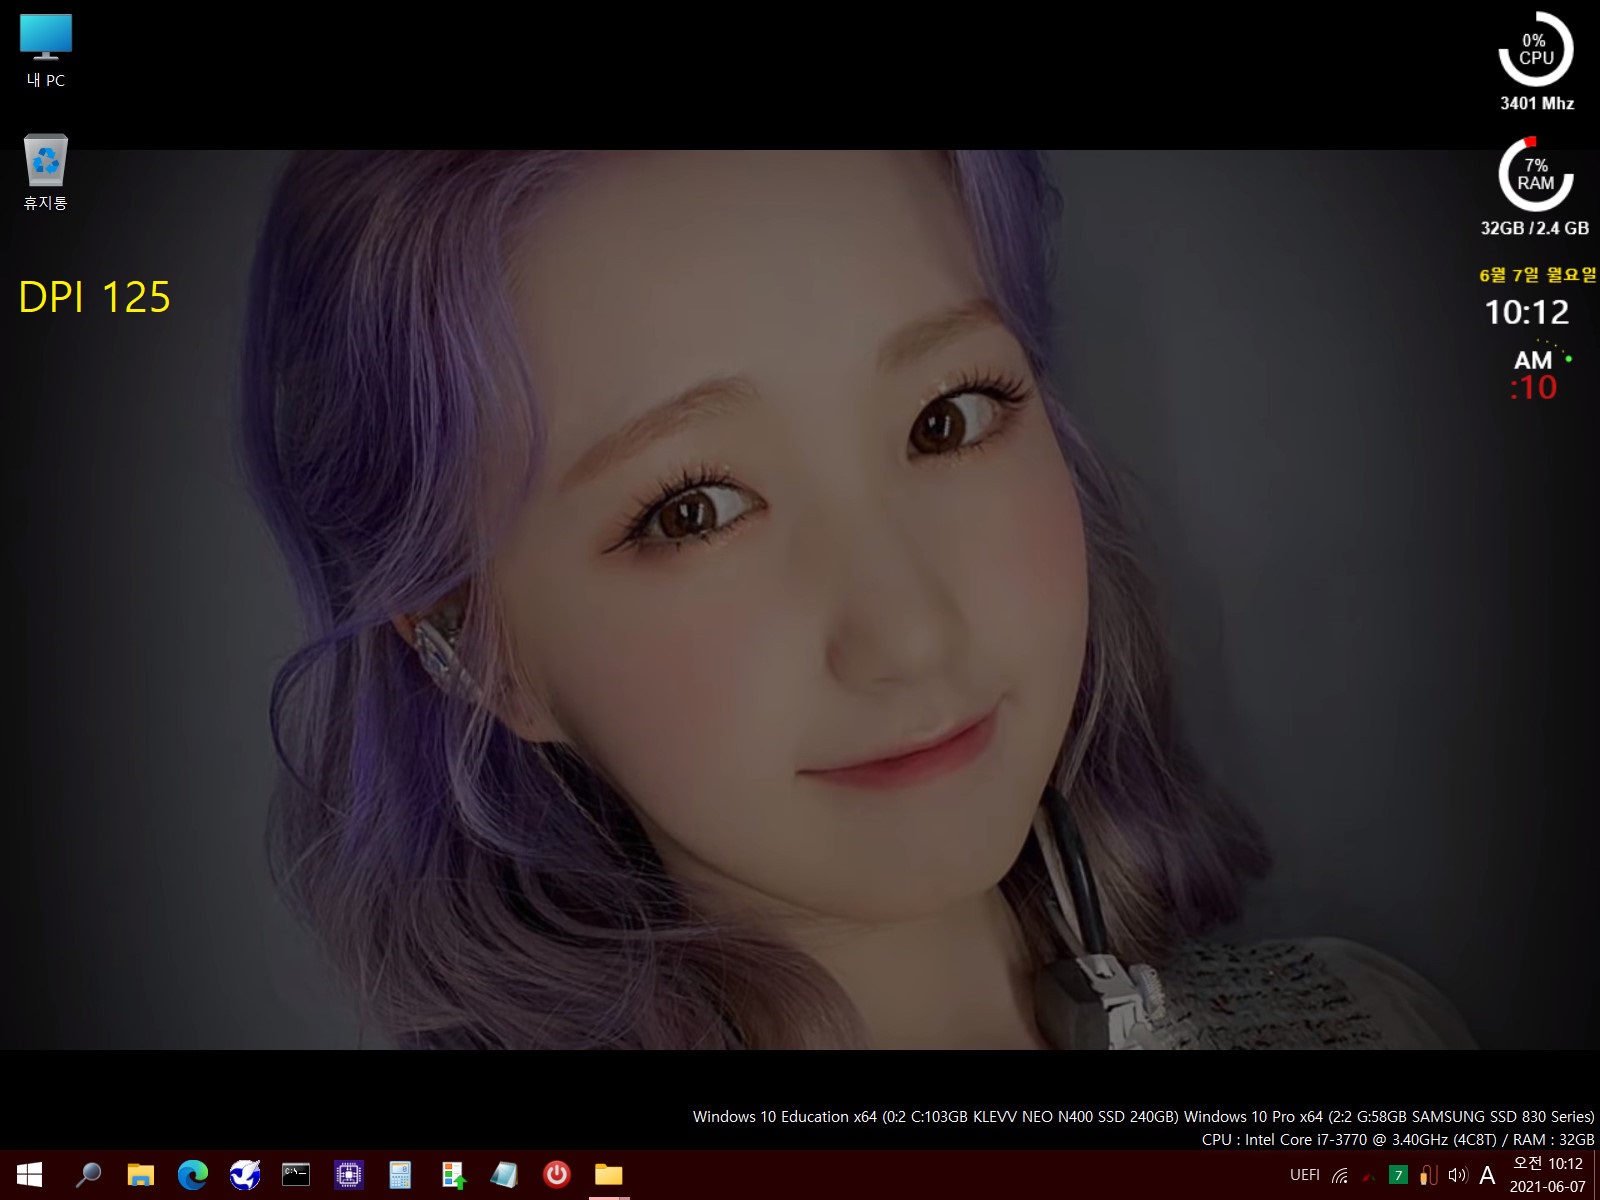Open the Windows Start menu
This screenshot has height=1200, width=1600.
29,1175
